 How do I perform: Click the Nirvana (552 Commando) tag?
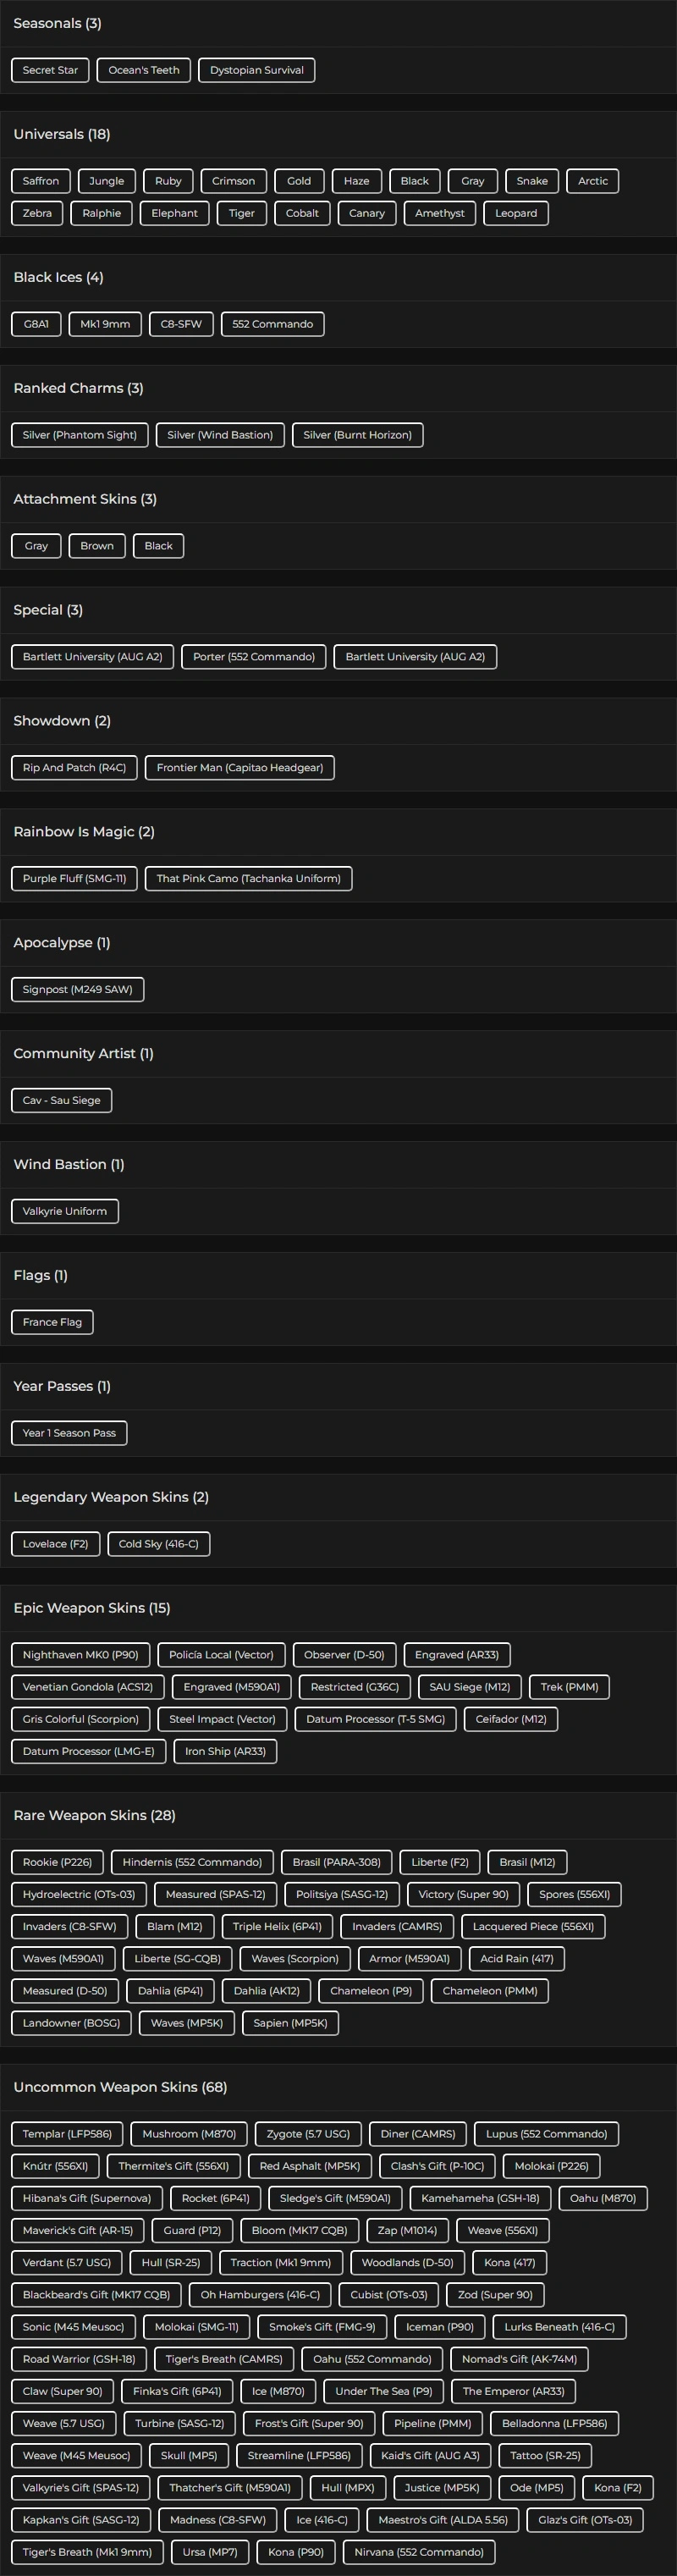click(419, 2552)
